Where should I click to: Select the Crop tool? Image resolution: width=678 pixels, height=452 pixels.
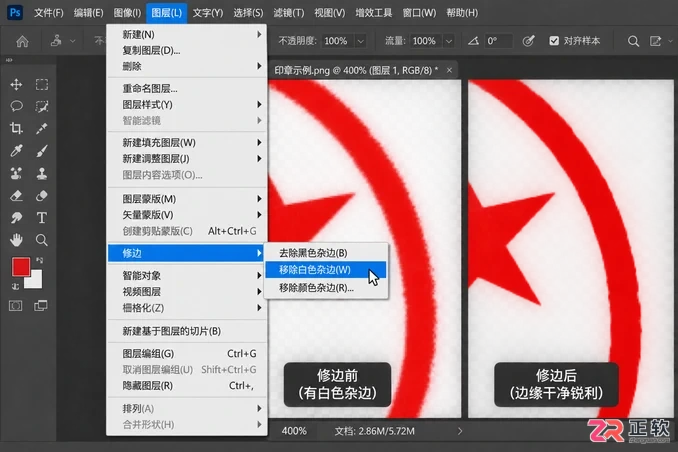16,128
